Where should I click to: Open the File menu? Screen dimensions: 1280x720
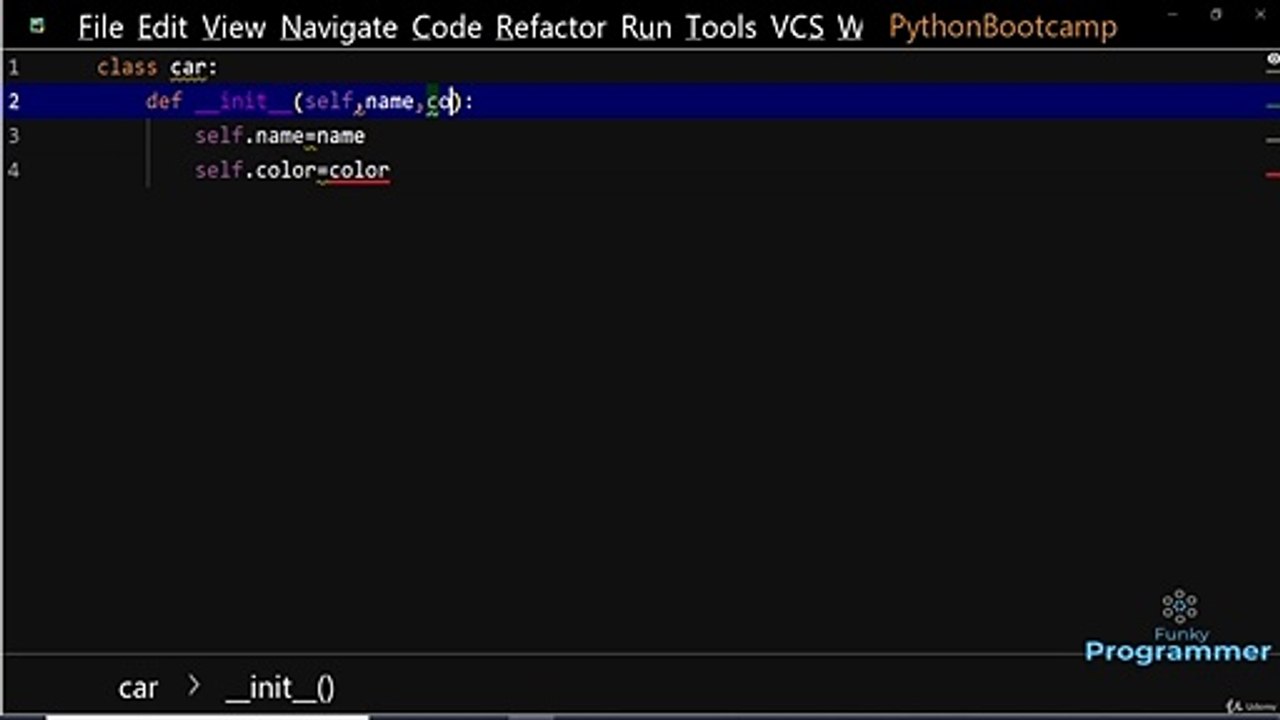click(100, 27)
